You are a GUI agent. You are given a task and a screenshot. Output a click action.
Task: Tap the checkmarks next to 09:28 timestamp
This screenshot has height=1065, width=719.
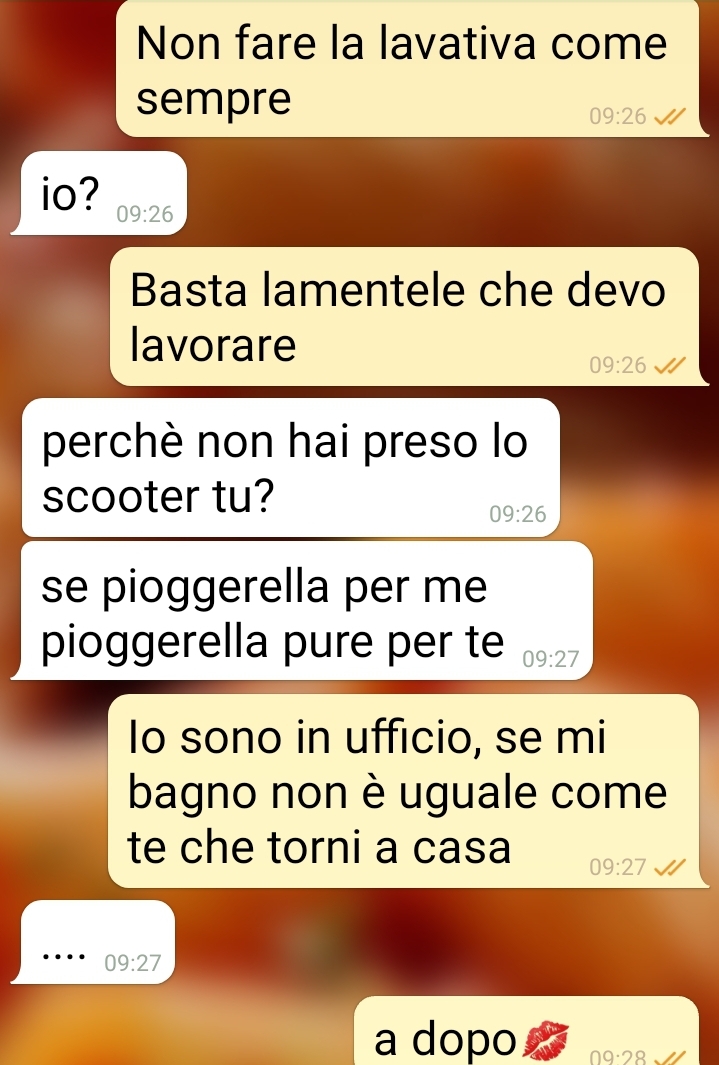[x=669, y=1057]
